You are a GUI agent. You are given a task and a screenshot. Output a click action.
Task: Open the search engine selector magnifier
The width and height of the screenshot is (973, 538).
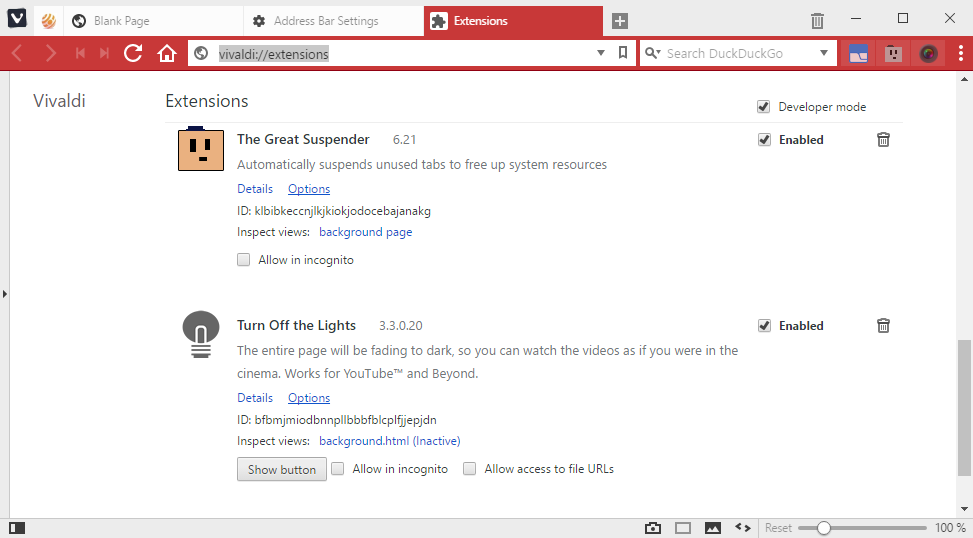click(x=652, y=53)
